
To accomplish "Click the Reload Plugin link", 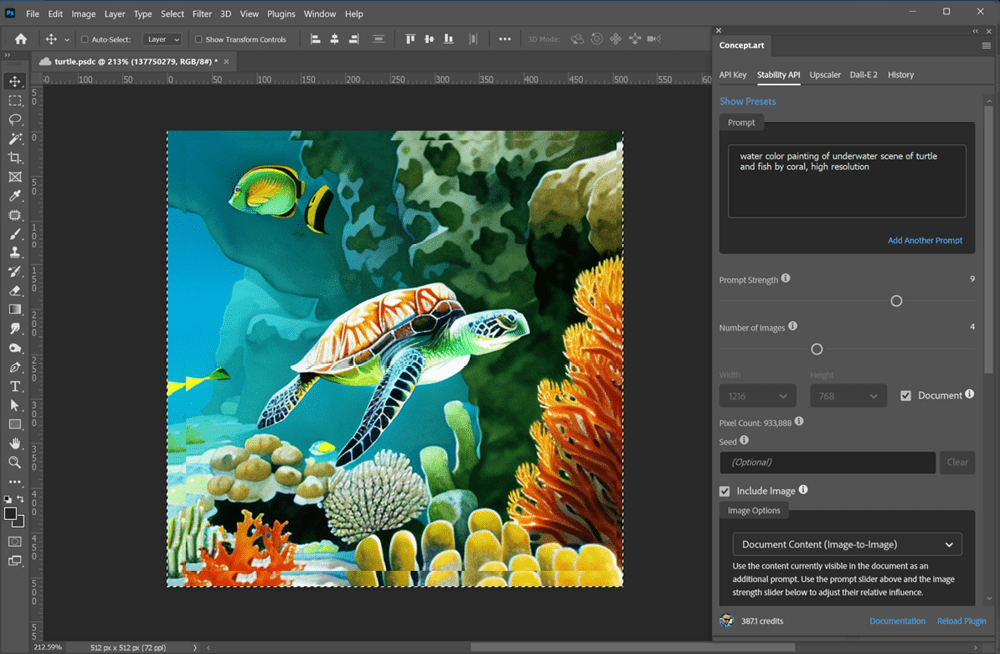I will pyautogui.click(x=961, y=621).
